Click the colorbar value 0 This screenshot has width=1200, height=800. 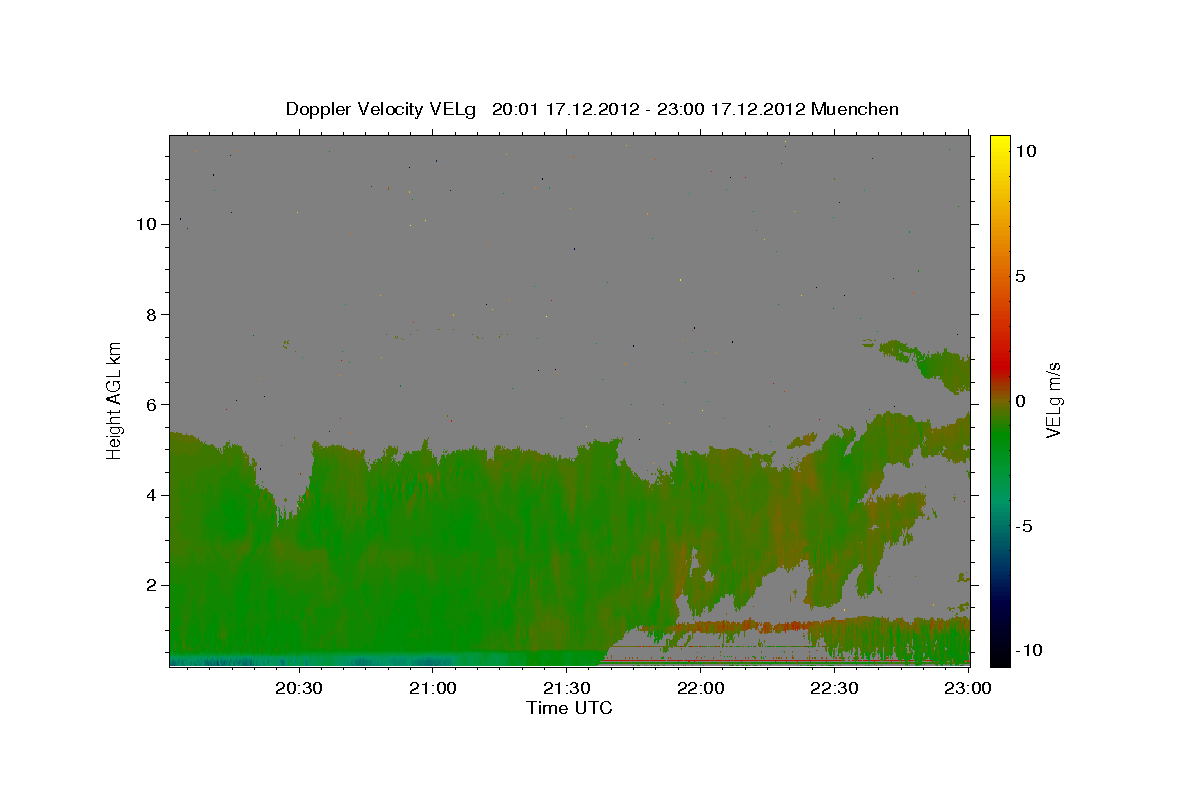1020,401
